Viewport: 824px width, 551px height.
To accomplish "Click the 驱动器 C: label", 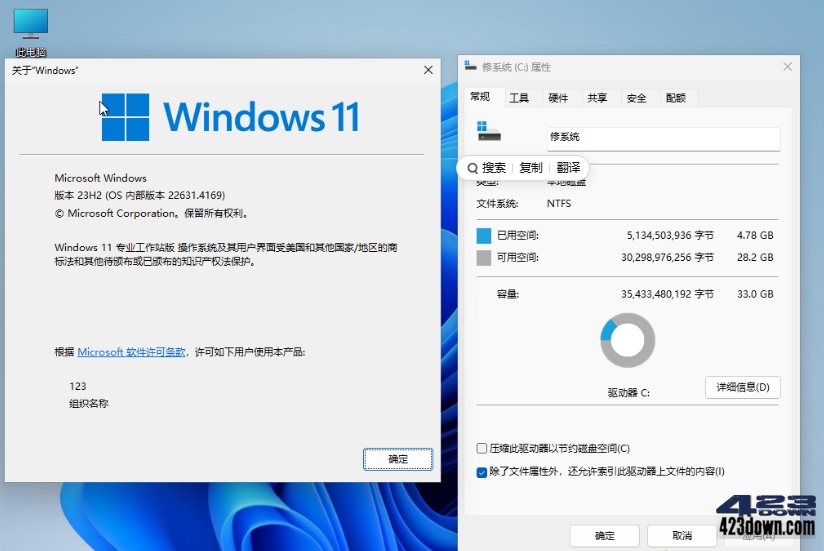I will coord(629,393).
